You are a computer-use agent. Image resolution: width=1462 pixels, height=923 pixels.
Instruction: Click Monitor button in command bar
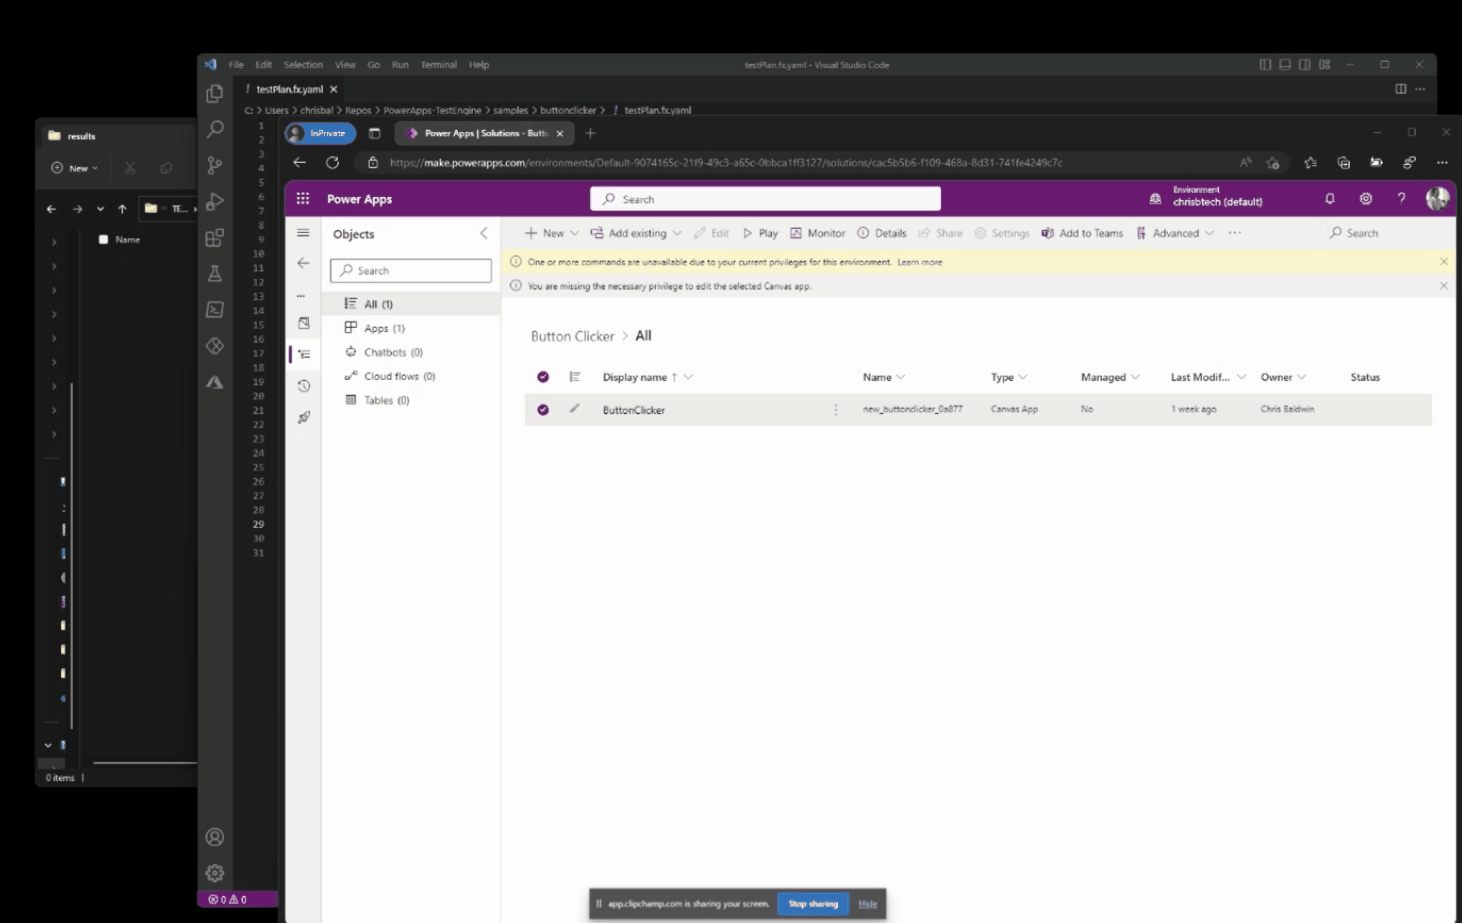(818, 233)
